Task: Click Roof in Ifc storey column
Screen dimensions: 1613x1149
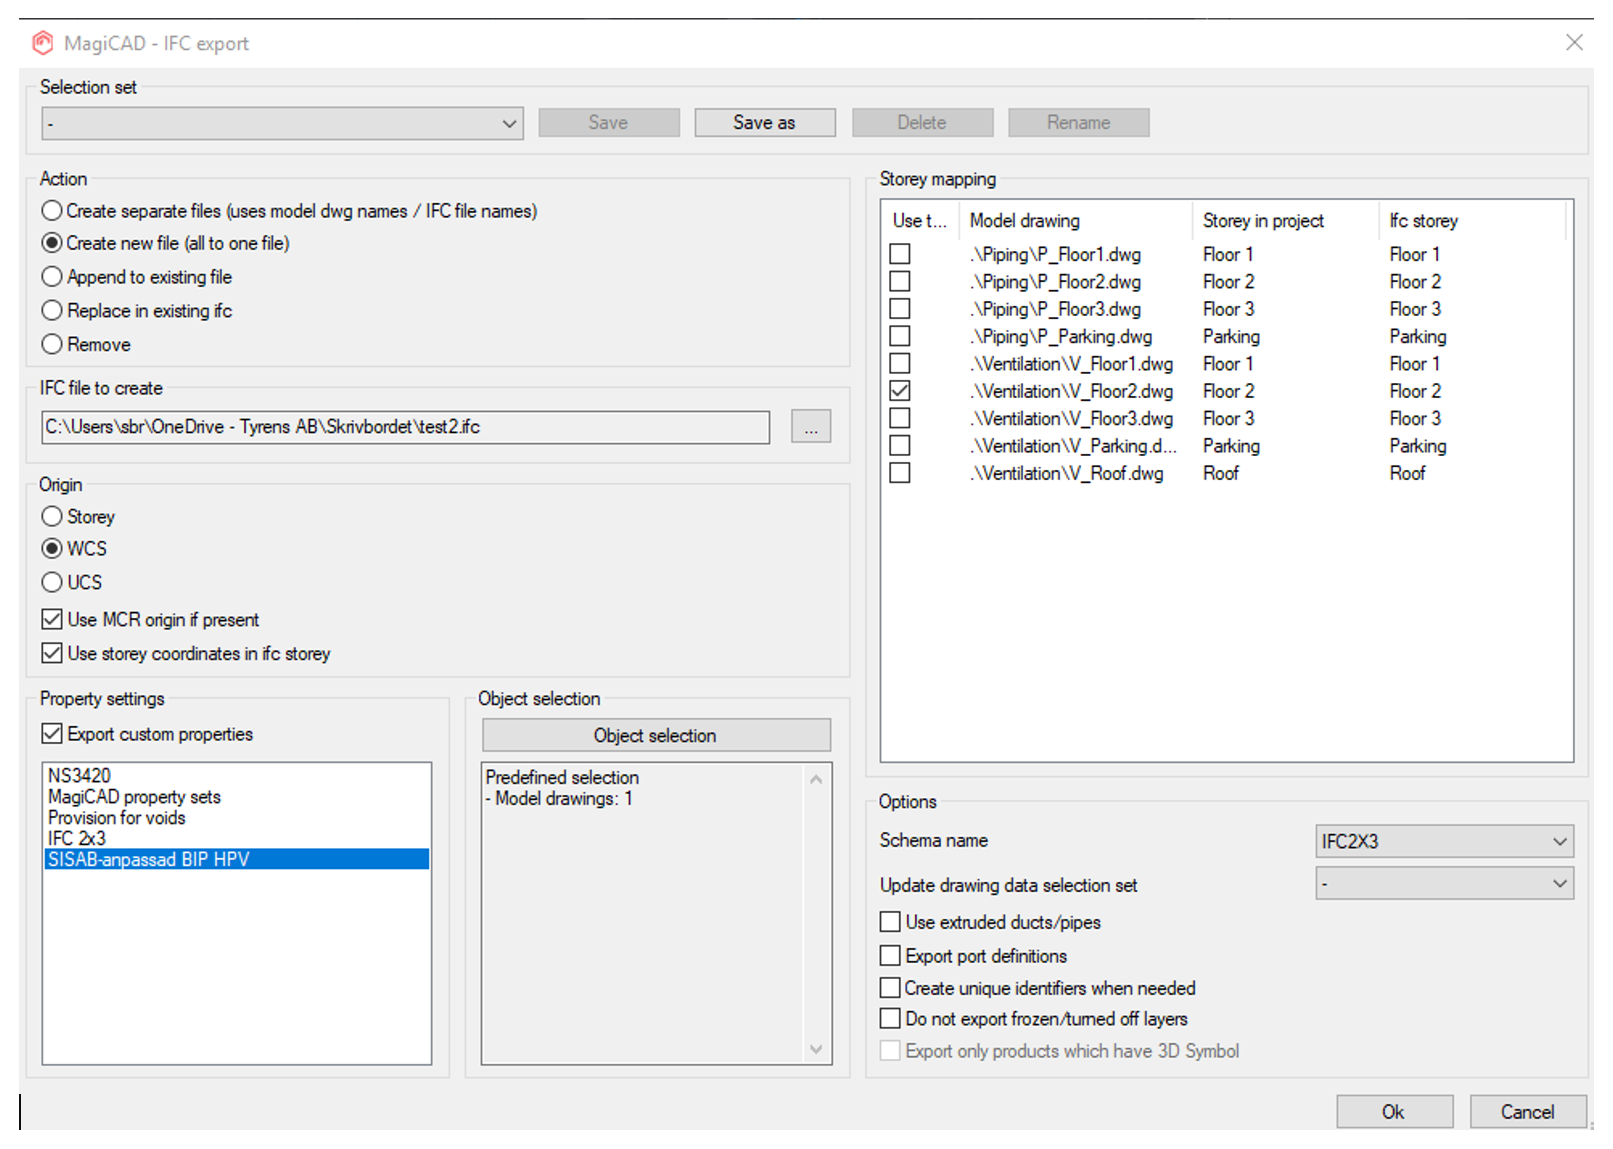Action: coord(1407,474)
